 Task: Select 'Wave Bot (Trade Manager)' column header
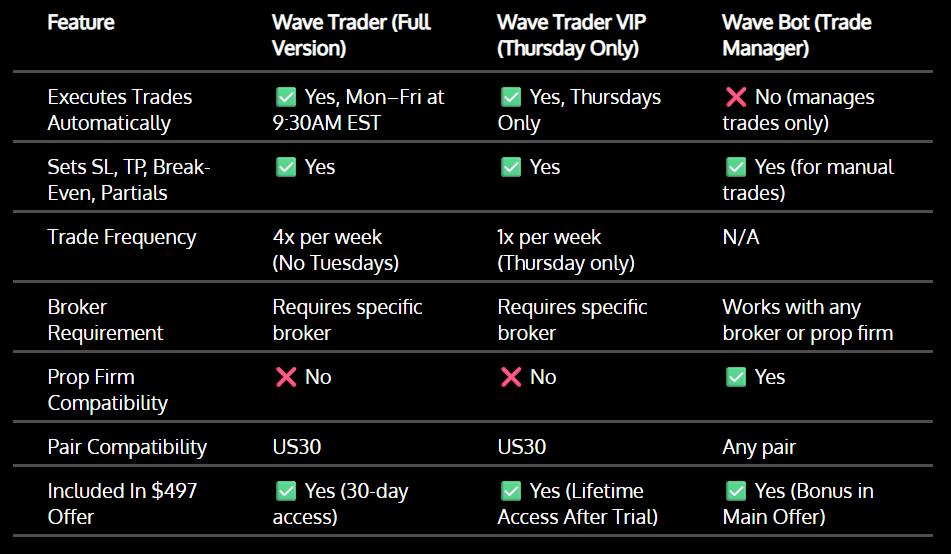click(x=796, y=35)
